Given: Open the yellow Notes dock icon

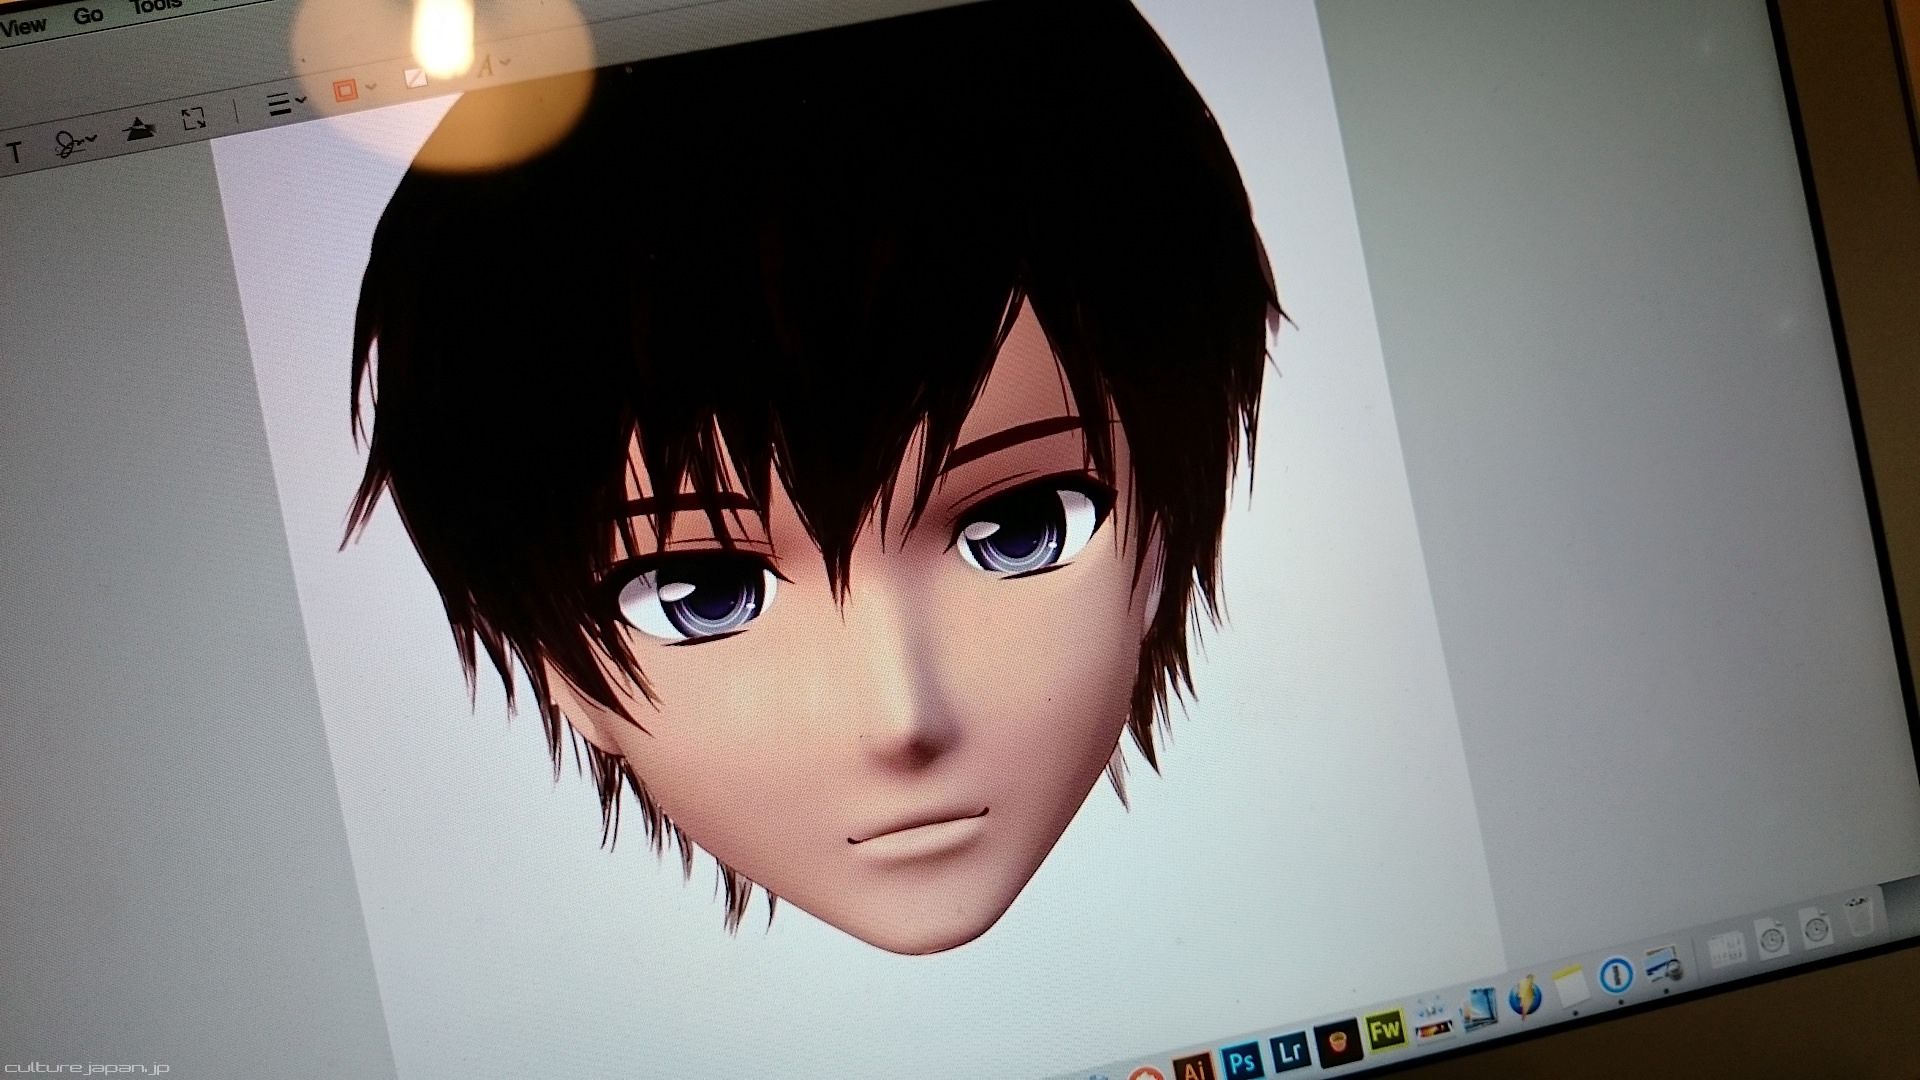Looking at the screenshot, I should [x=1571, y=984].
